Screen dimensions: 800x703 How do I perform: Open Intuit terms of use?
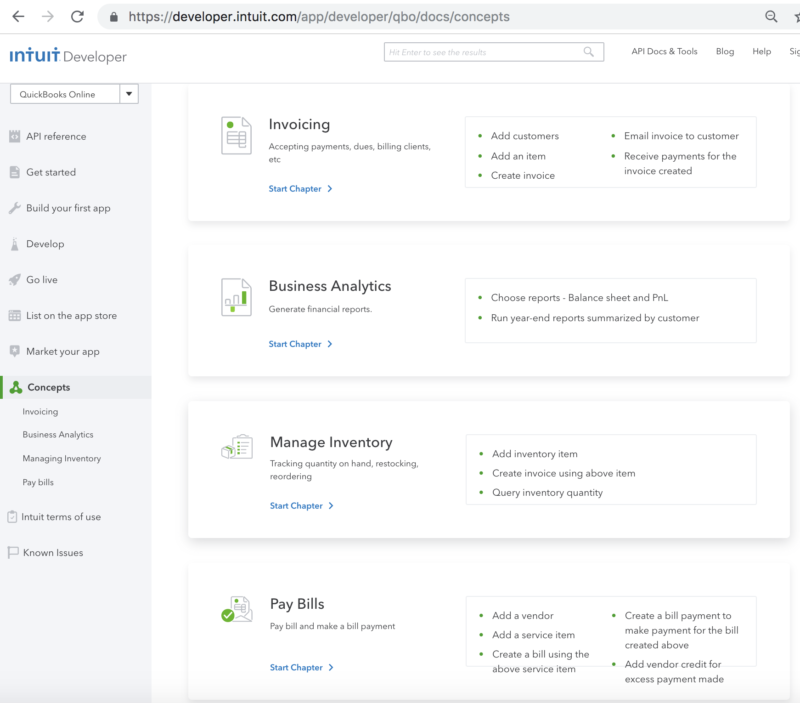click(x=61, y=517)
